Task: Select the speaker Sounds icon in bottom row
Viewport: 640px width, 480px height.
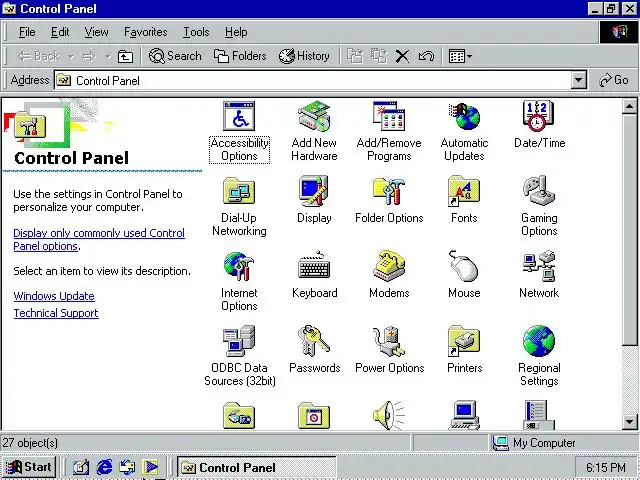Action: [x=389, y=415]
